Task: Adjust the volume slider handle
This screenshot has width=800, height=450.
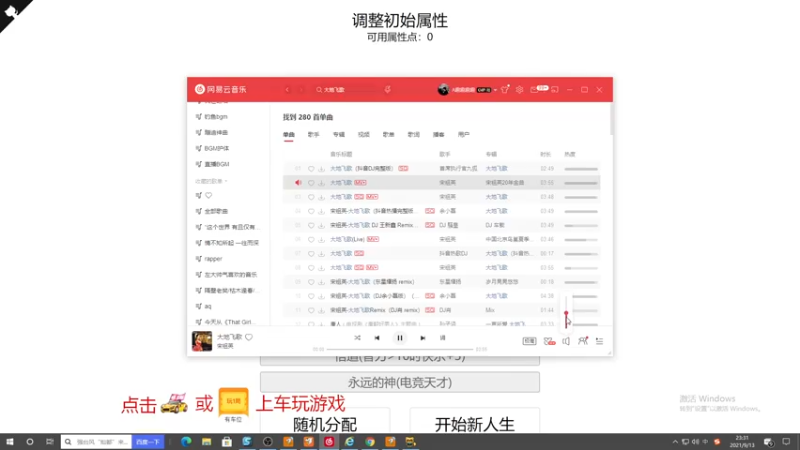Action: click(x=566, y=313)
